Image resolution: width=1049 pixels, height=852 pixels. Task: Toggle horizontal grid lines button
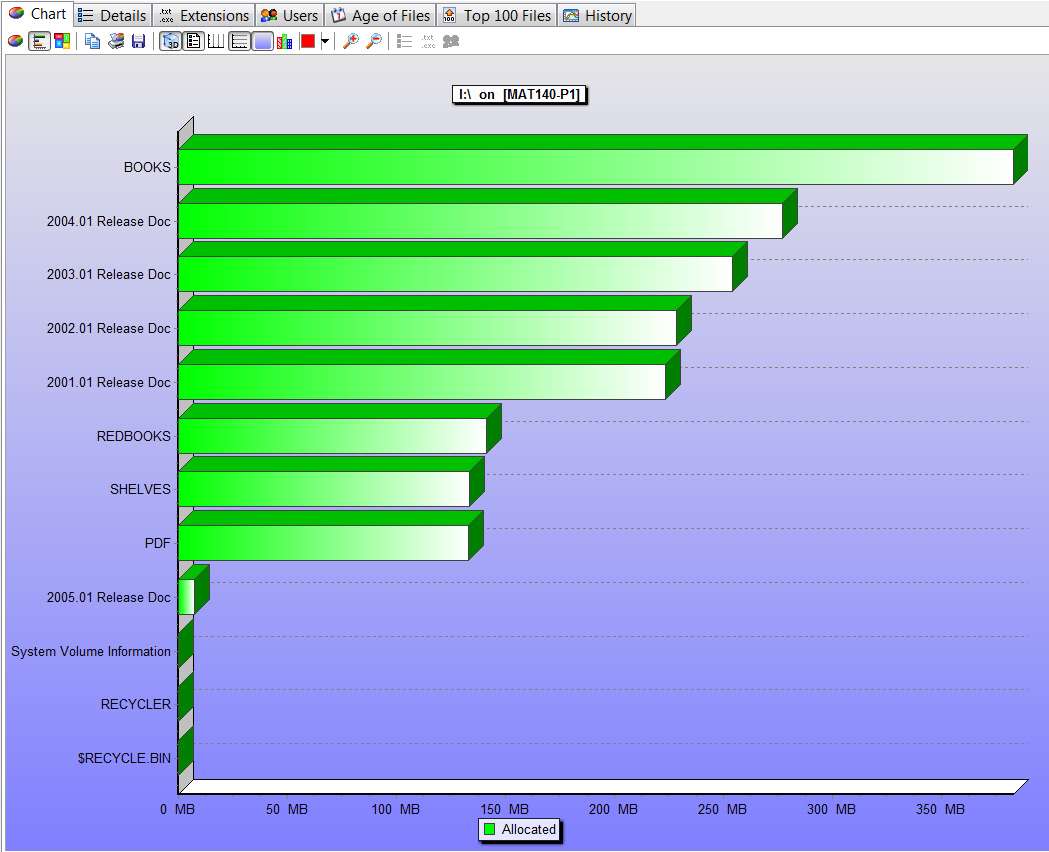coord(240,41)
